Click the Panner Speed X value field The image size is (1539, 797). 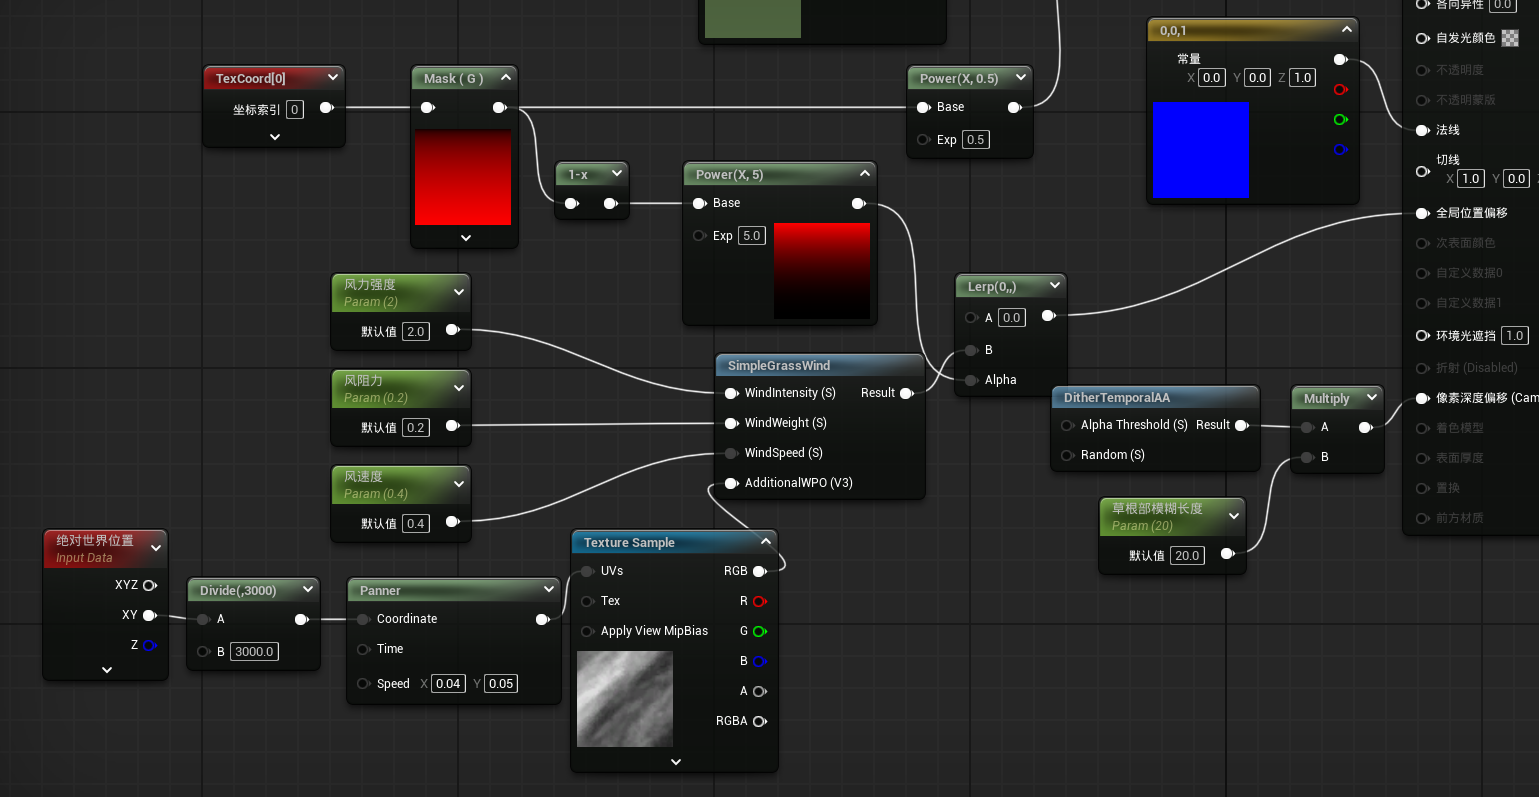click(448, 684)
